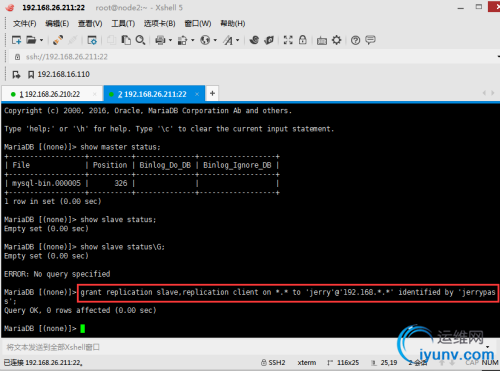Click the feedback speech bubble icon
500x371 pixels.
coord(370,40)
